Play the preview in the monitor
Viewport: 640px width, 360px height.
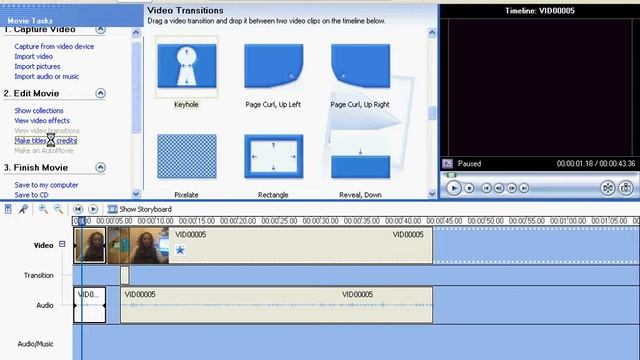coord(453,188)
